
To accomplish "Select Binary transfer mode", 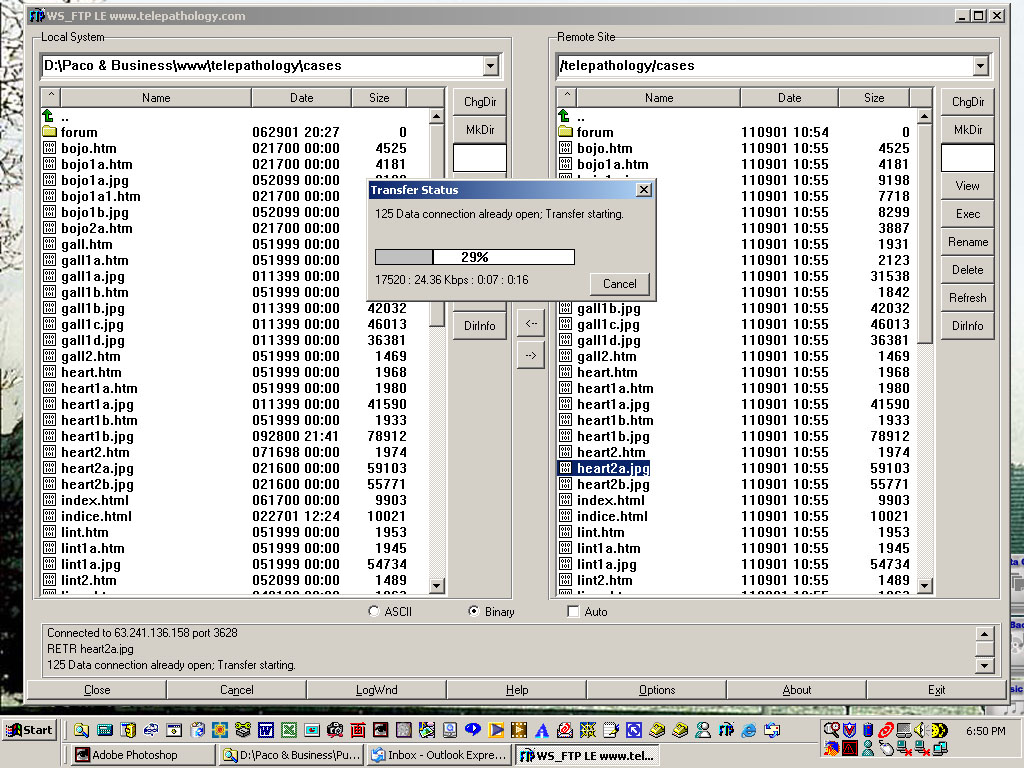I will [474, 611].
